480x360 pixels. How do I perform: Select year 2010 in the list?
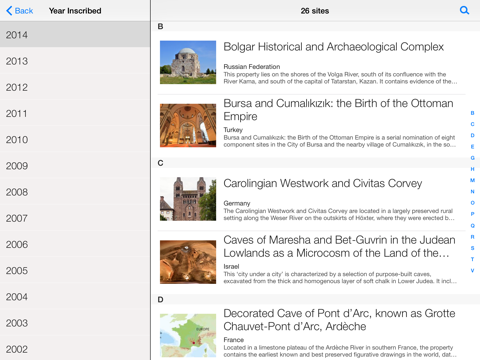coord(75,140)
